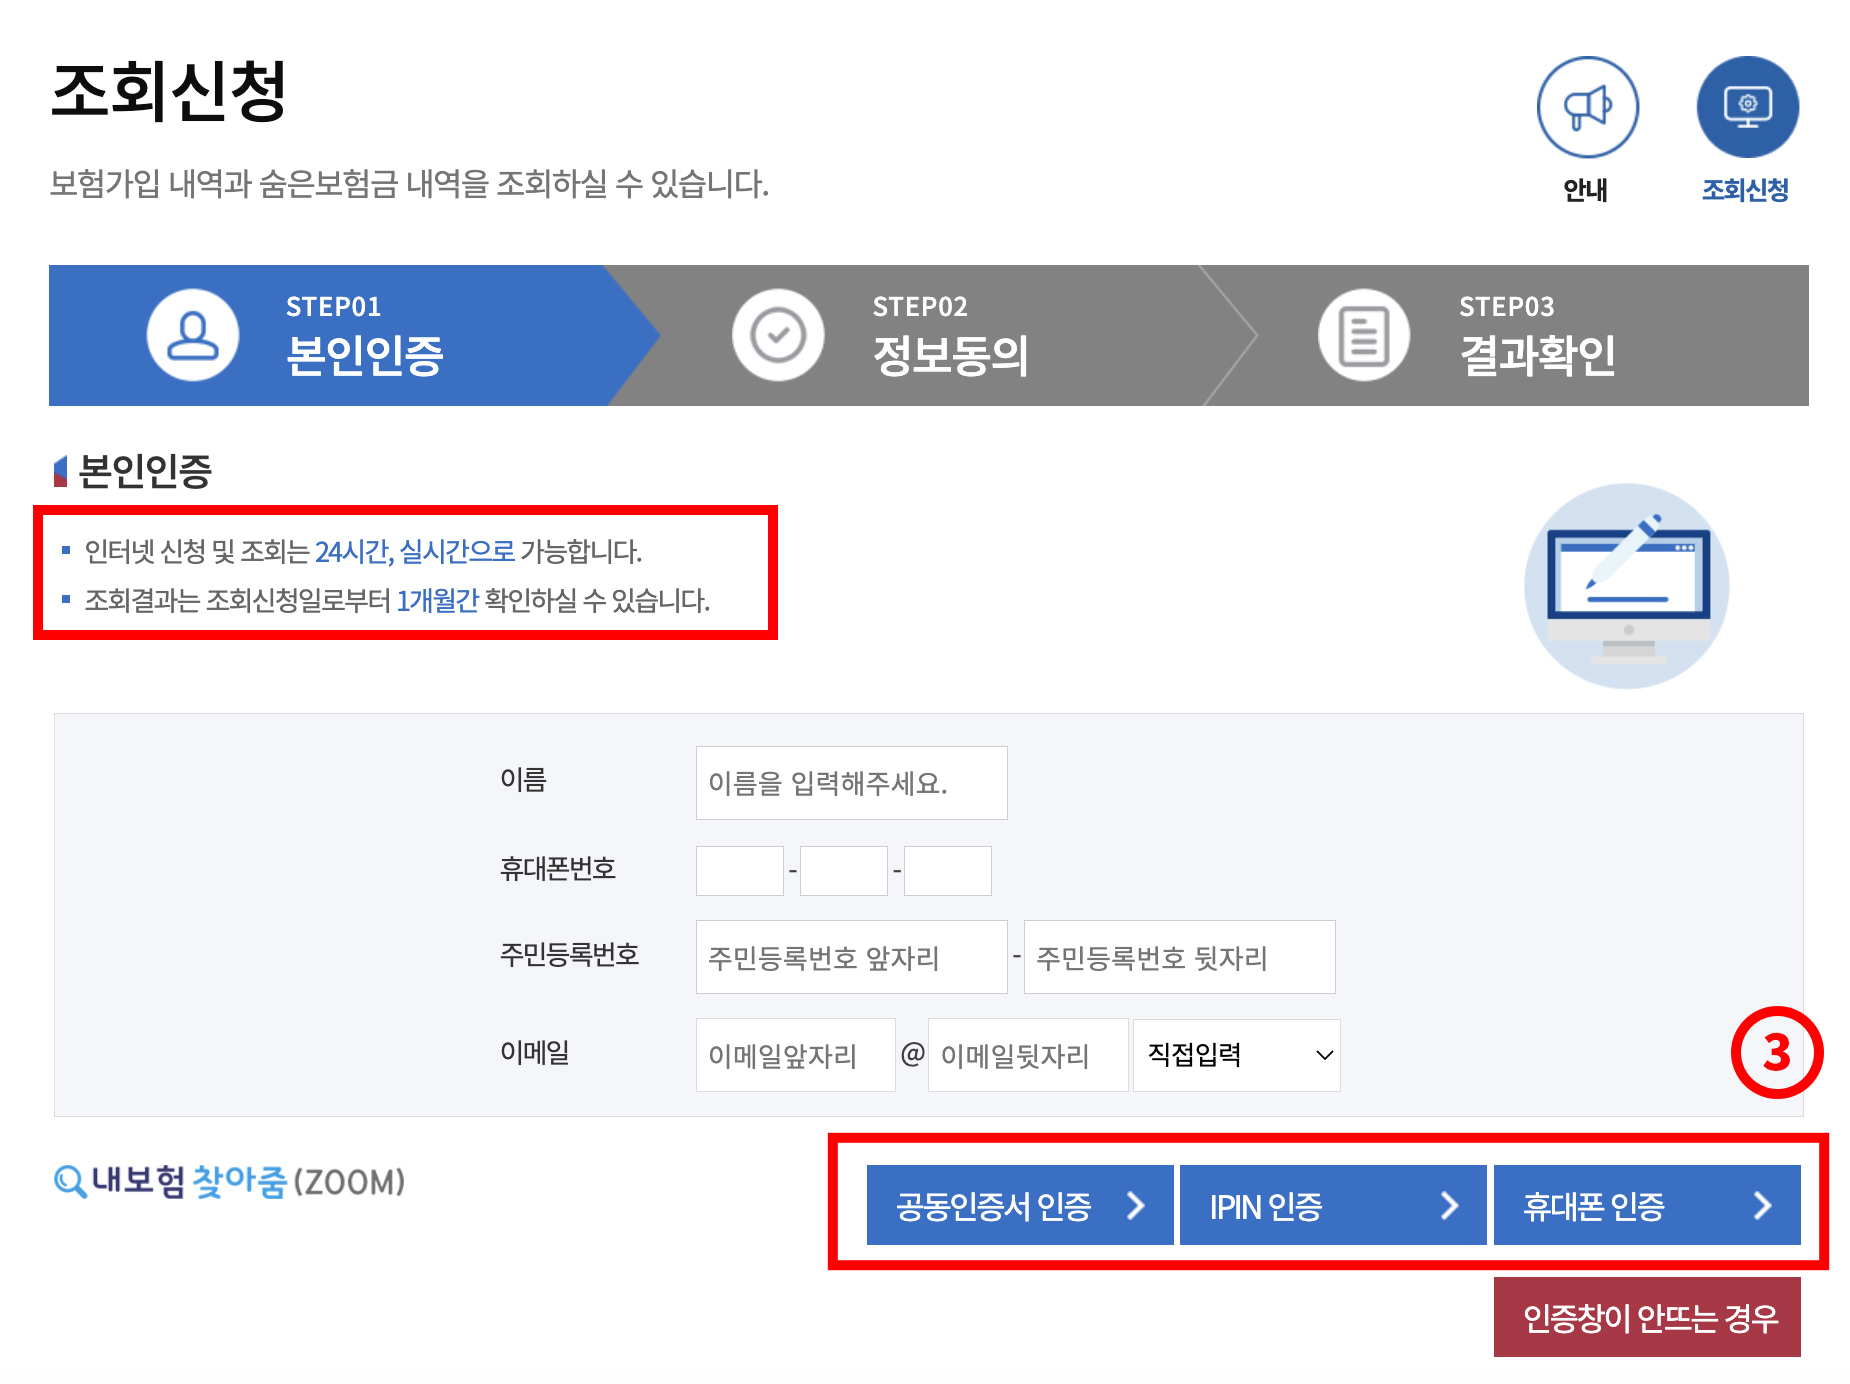This screenshot has height=1384, width=1850.
Task: Select the 안내 label text
Action: tap(1586, 190)
